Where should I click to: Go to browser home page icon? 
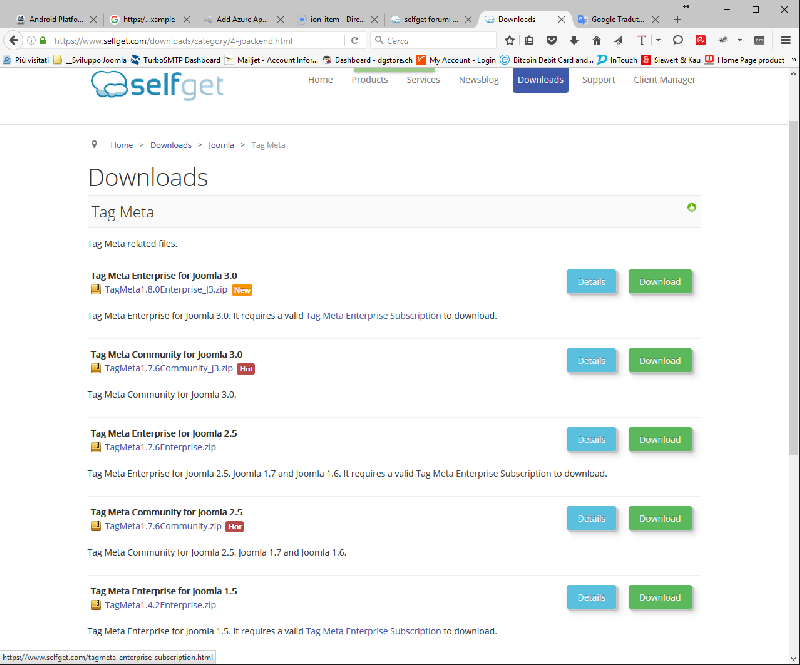pyautogui.click(x=596, y=40)
